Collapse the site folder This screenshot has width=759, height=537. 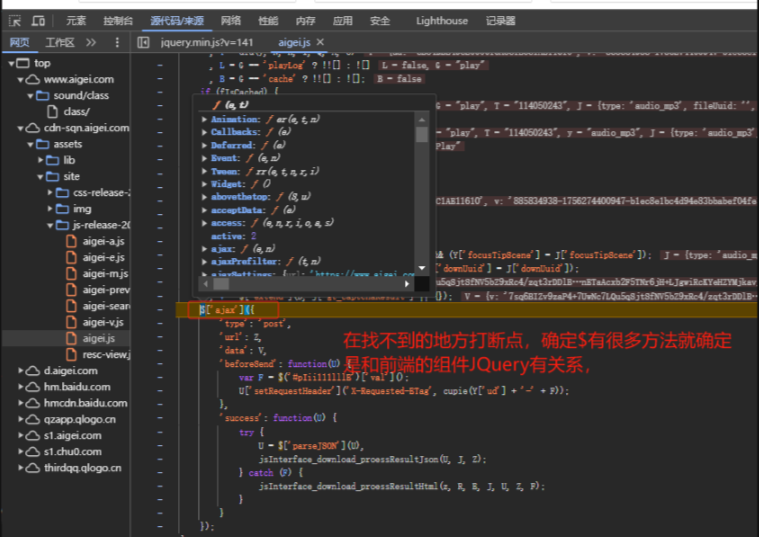coord(41,177)
